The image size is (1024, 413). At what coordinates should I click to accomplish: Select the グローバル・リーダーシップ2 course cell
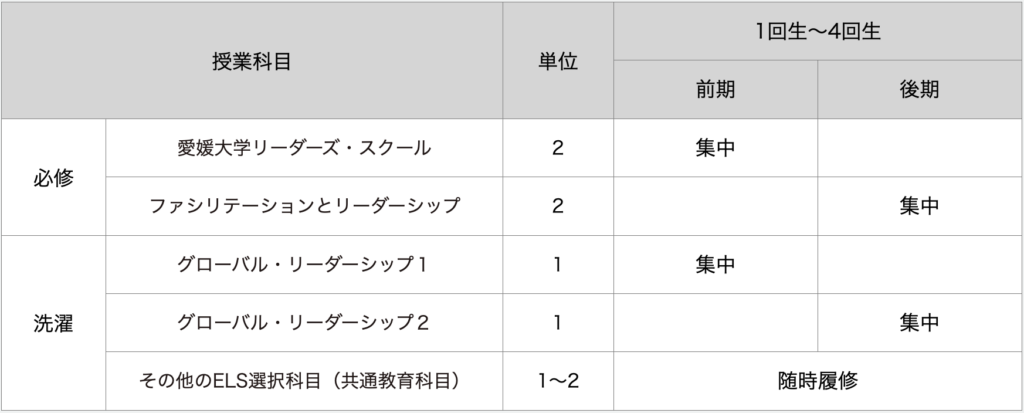(x=303, y=322)
